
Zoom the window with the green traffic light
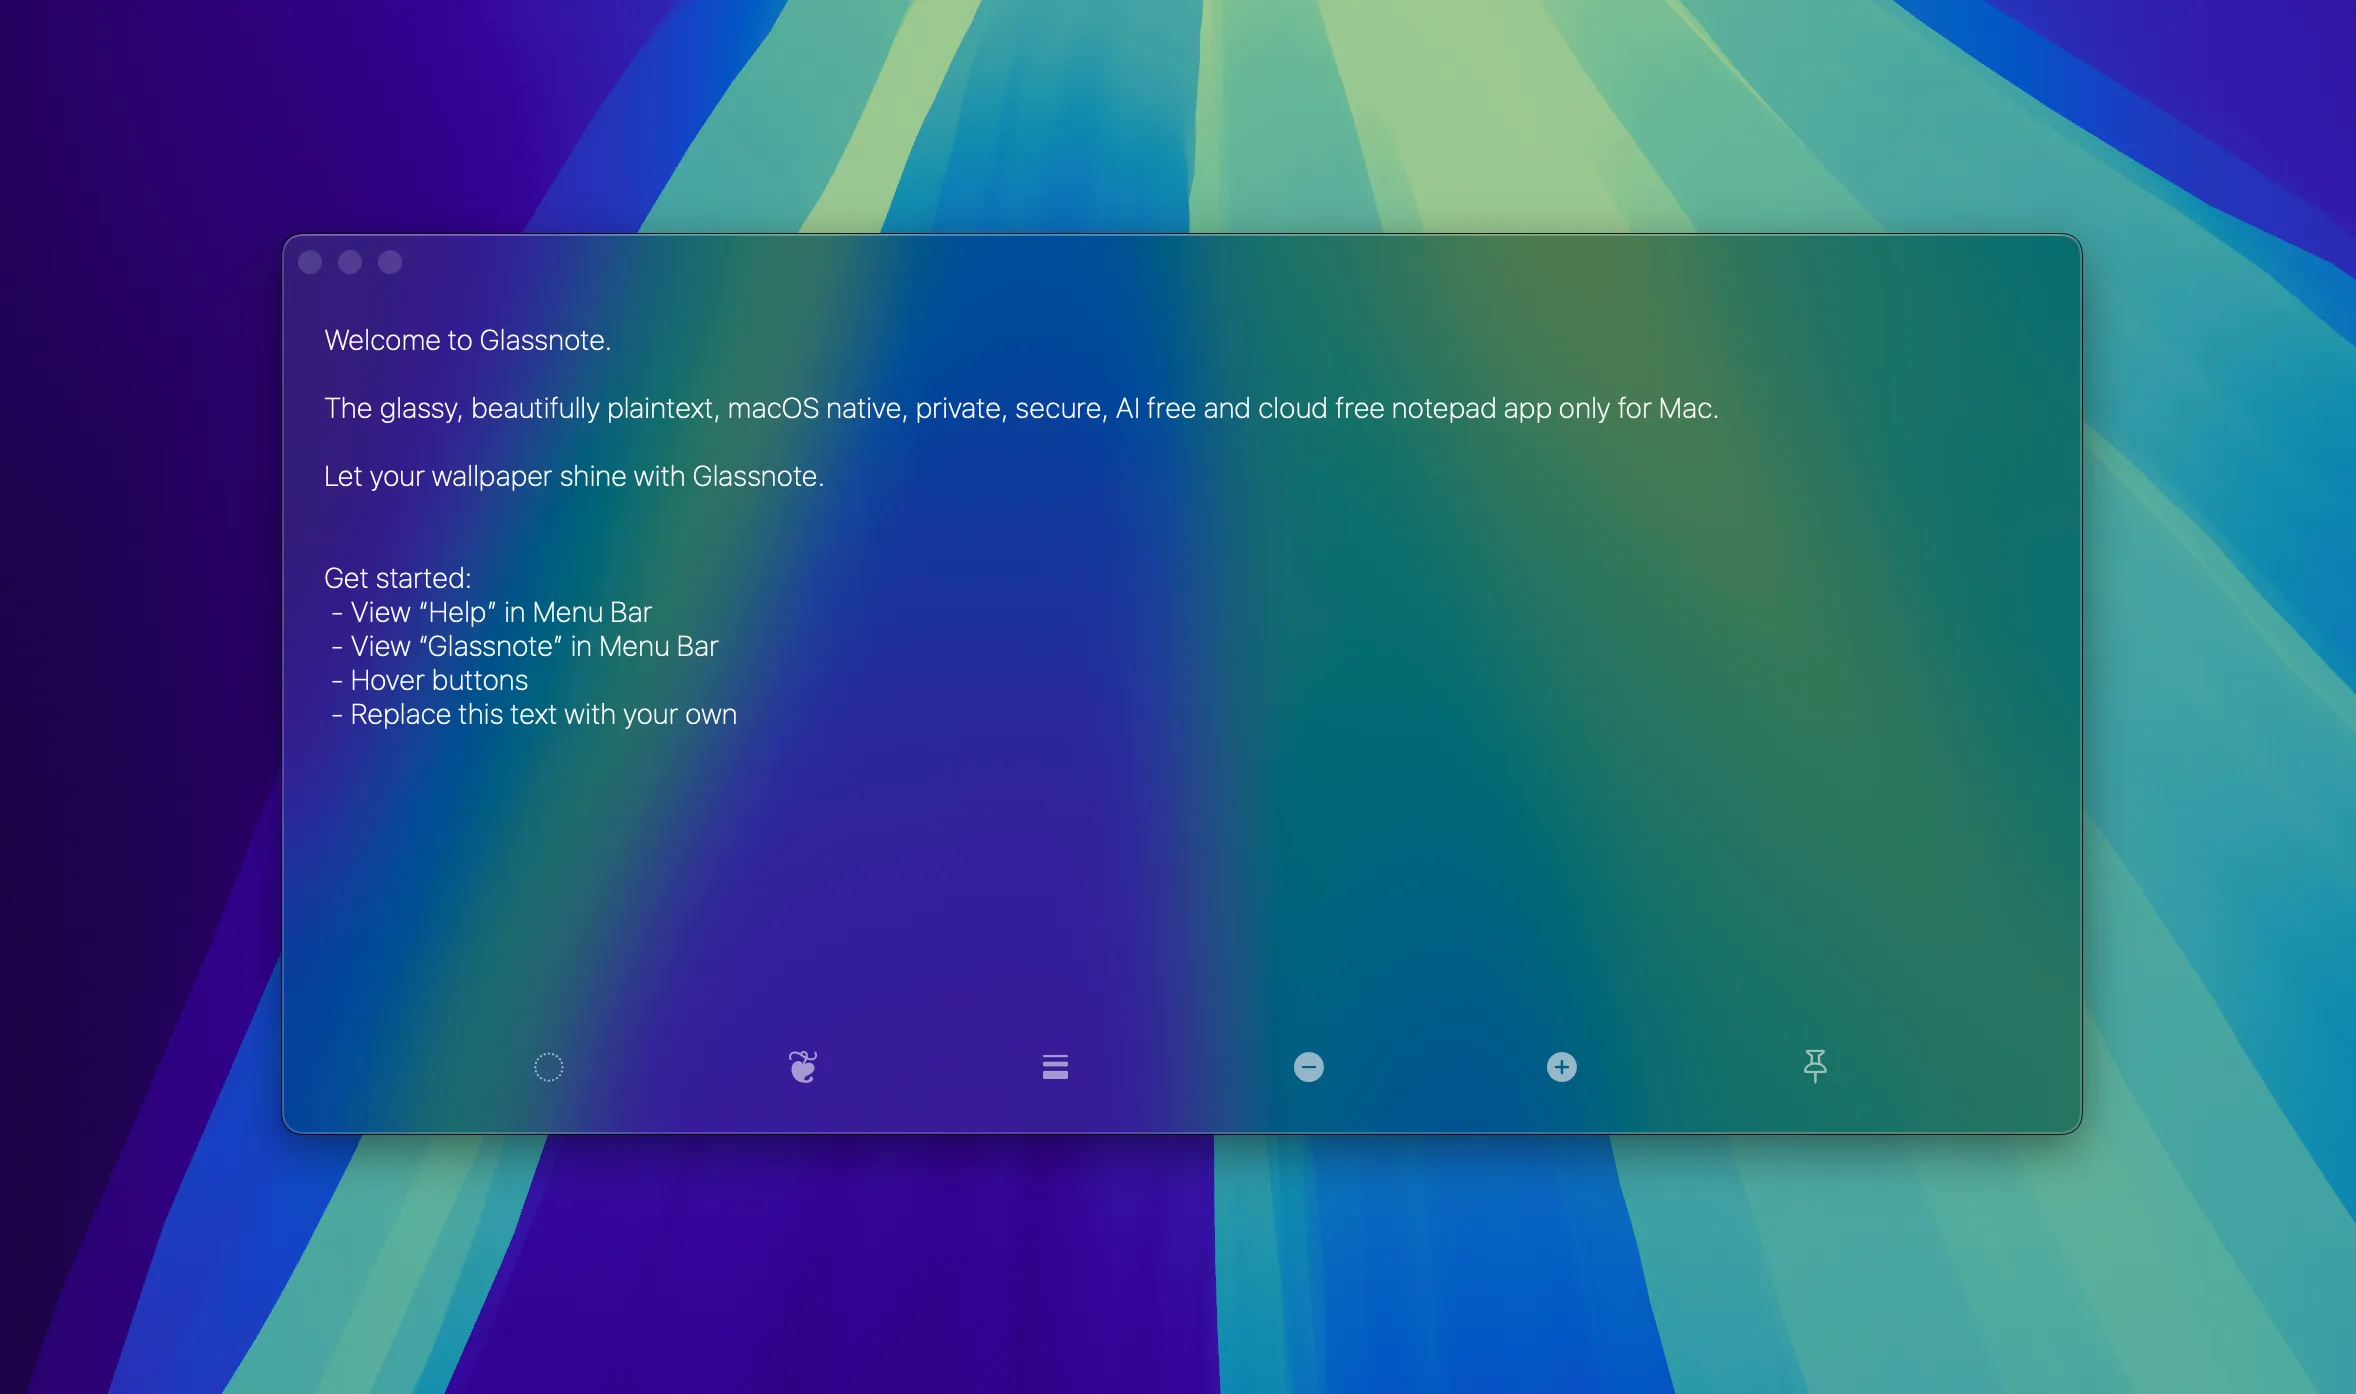[389, 262]
